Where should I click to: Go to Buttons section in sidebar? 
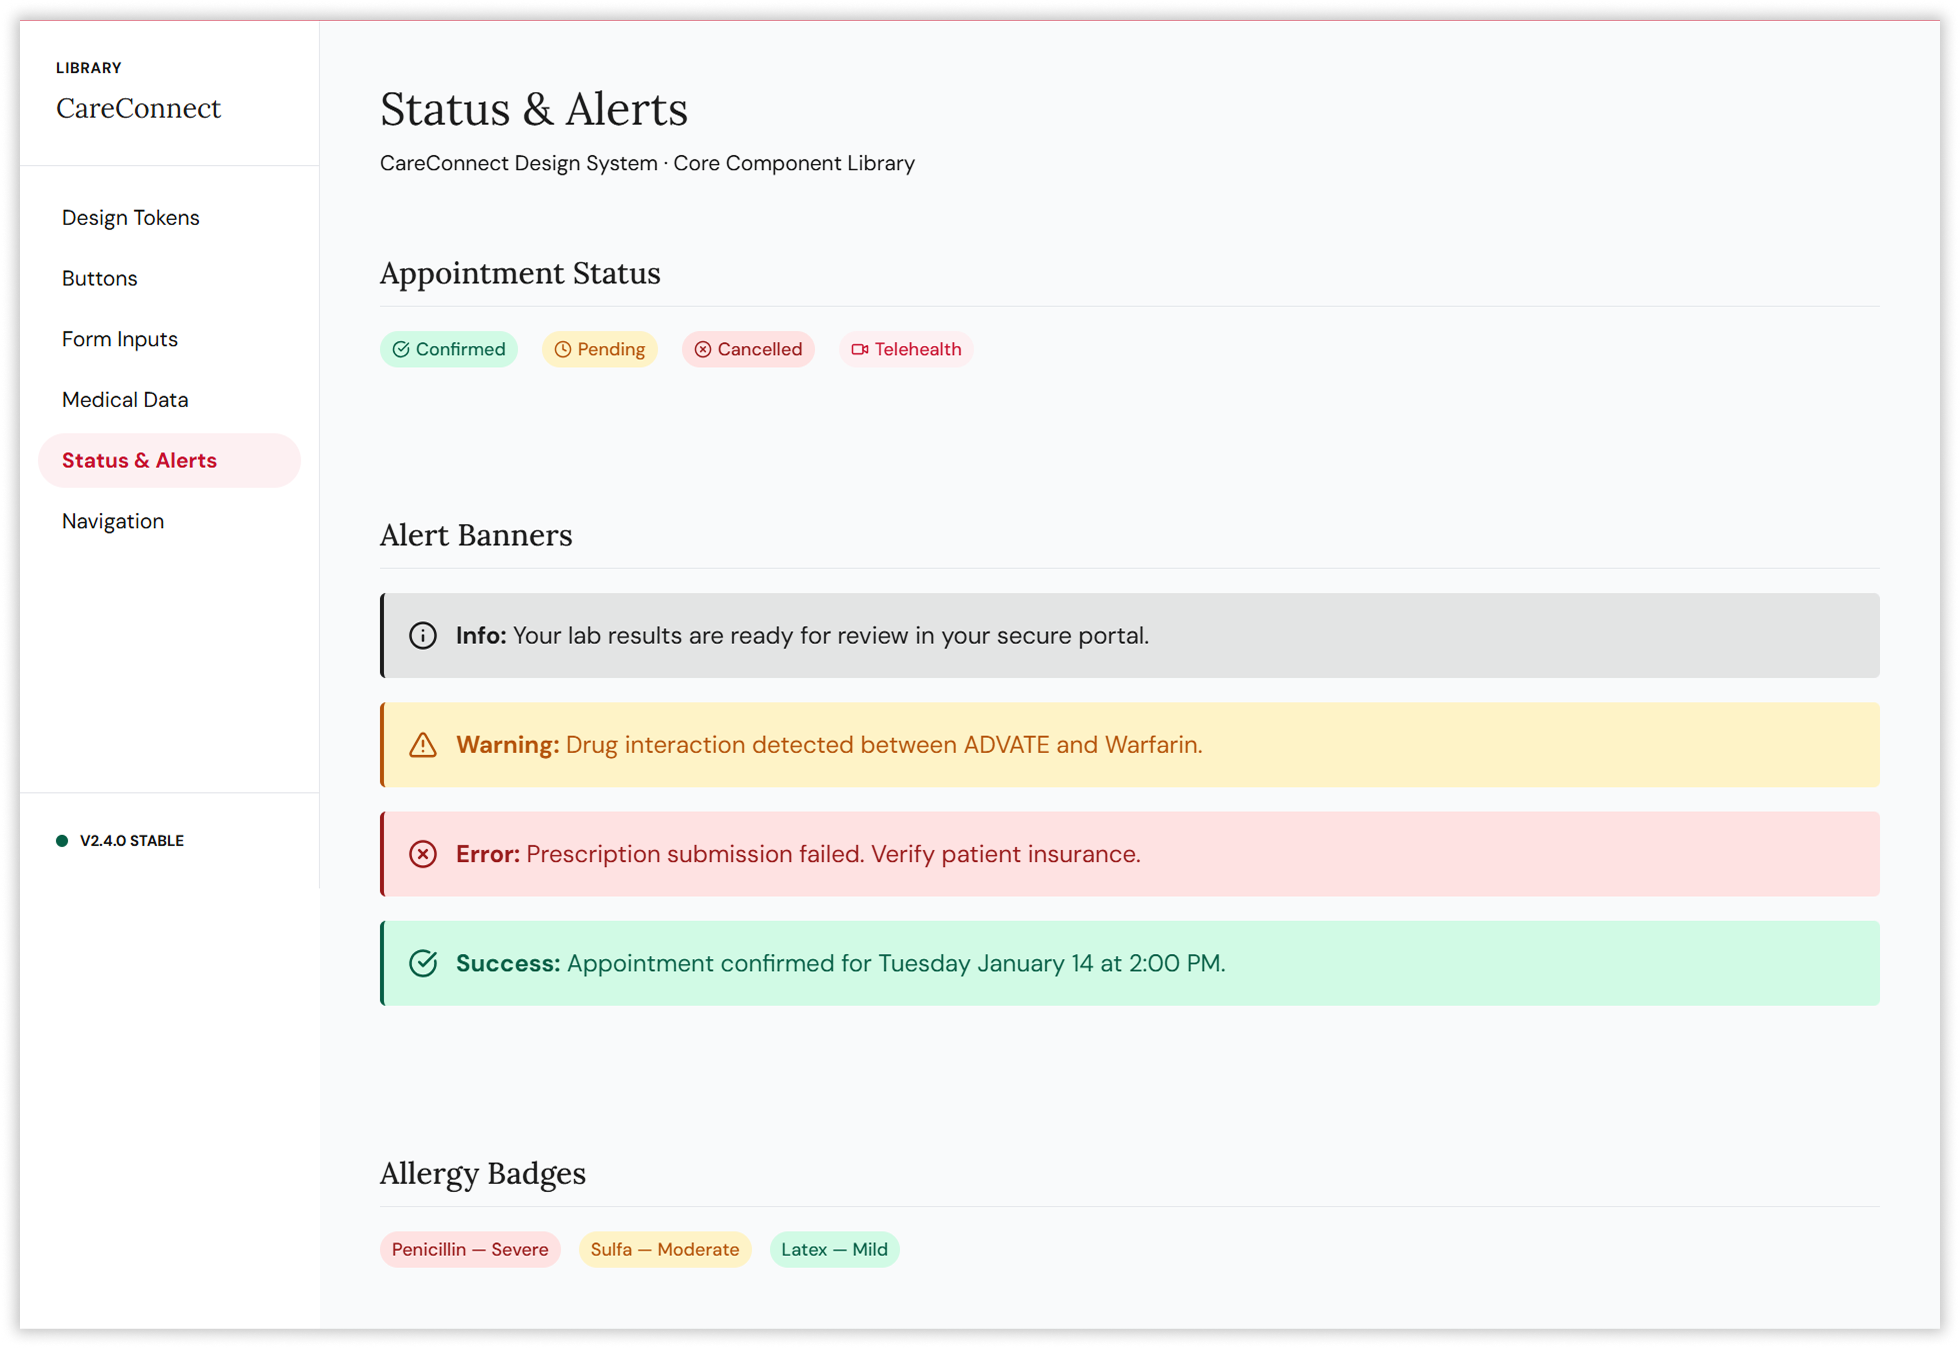[100, 279]
